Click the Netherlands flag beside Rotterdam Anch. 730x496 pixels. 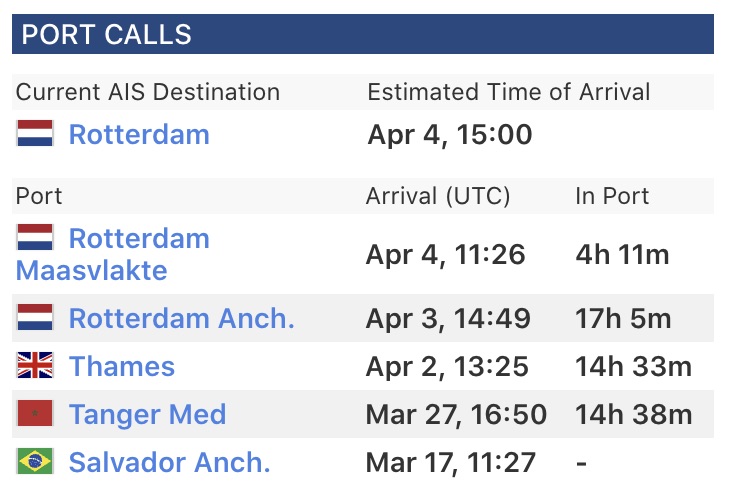click(35, 318)
